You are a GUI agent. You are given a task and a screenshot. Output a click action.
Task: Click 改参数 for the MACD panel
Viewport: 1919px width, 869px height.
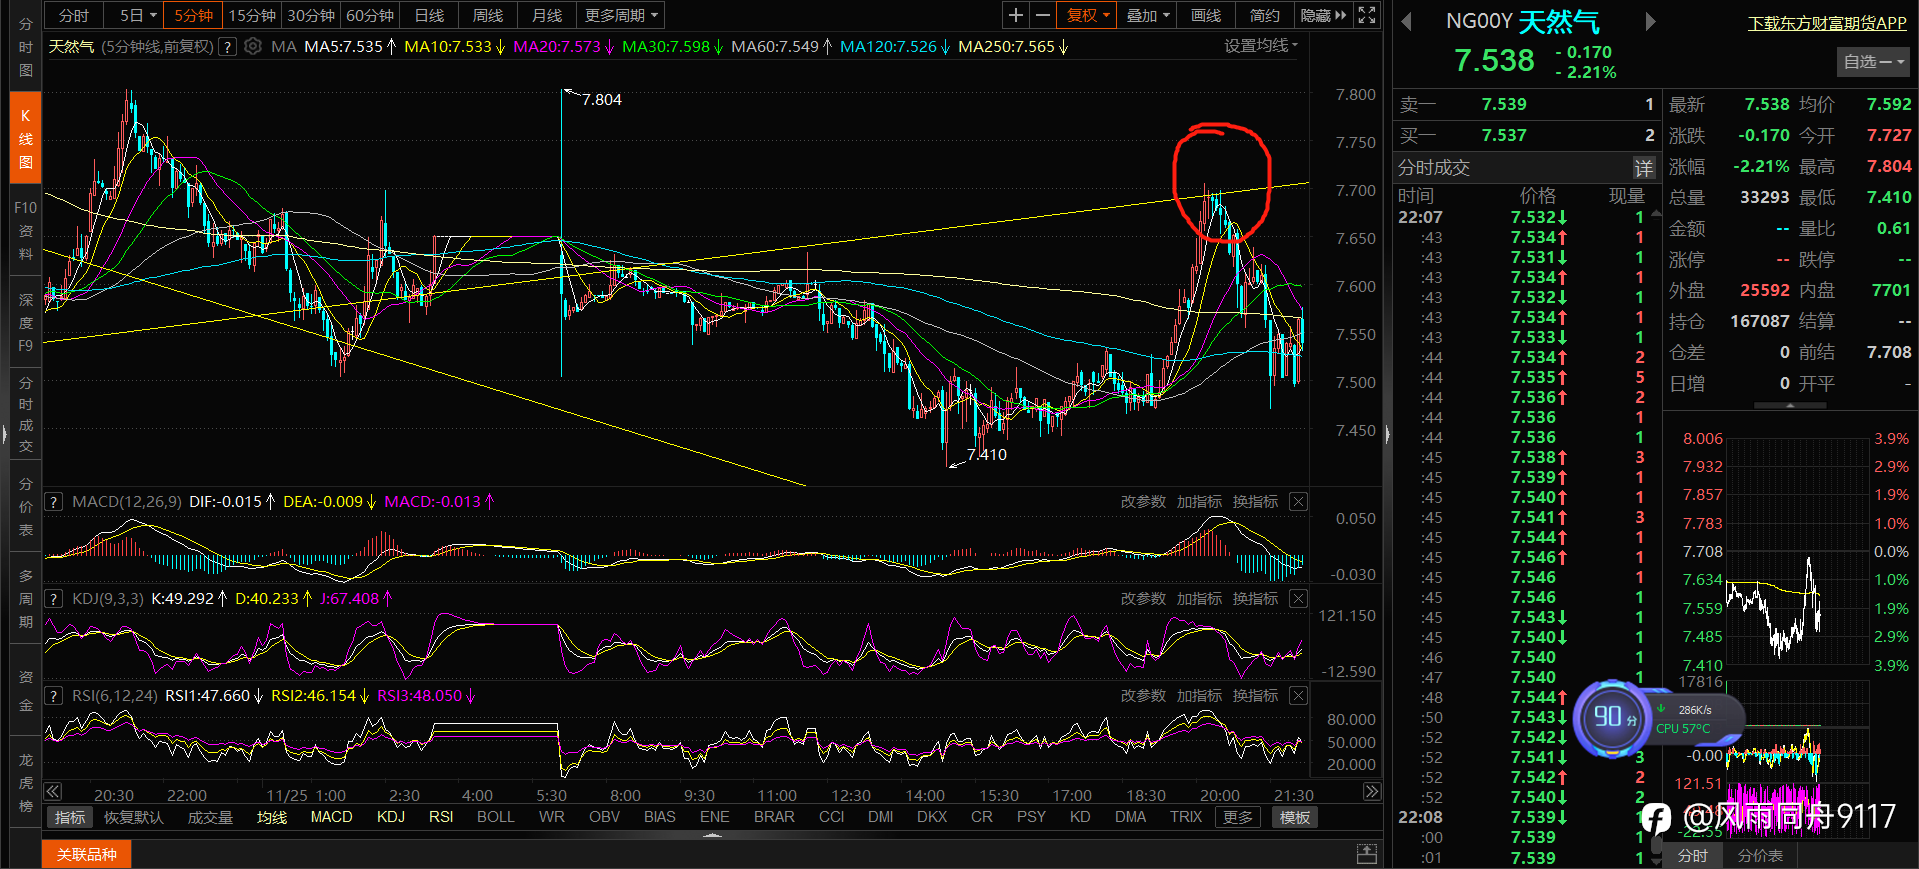[1143, 502]
